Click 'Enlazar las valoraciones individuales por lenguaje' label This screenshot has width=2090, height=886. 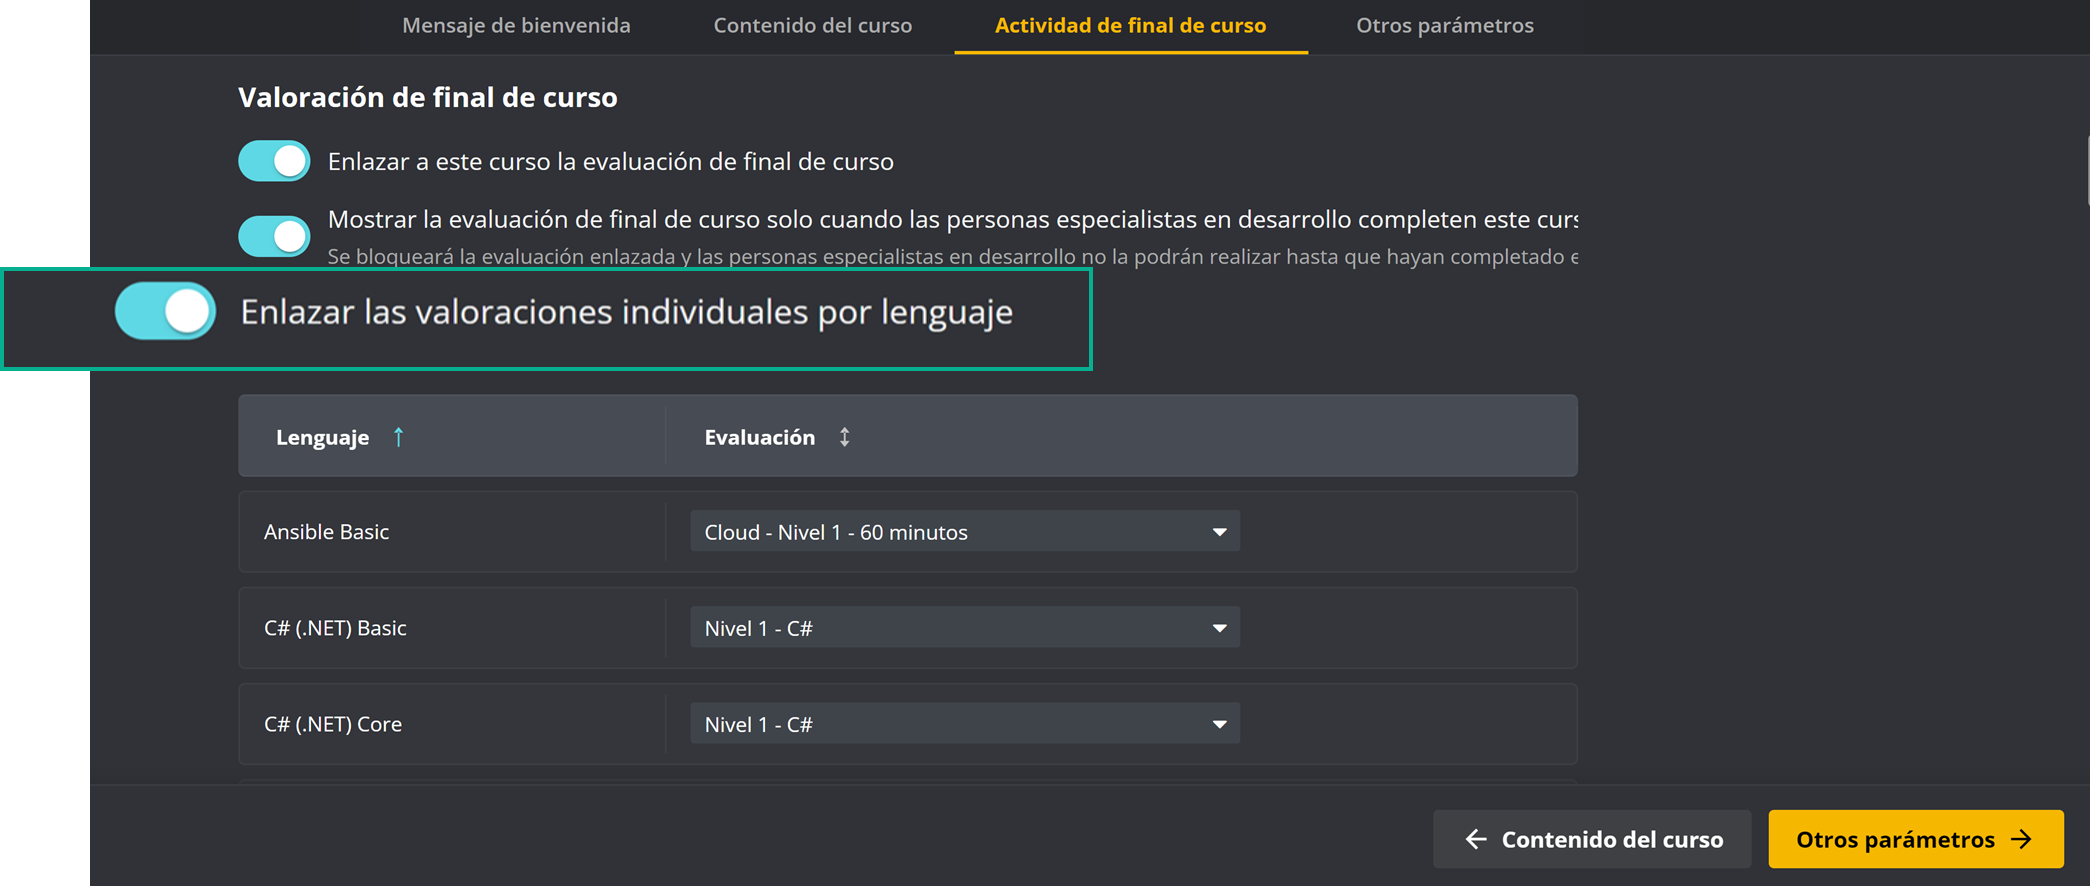click(x=627, y=312)
